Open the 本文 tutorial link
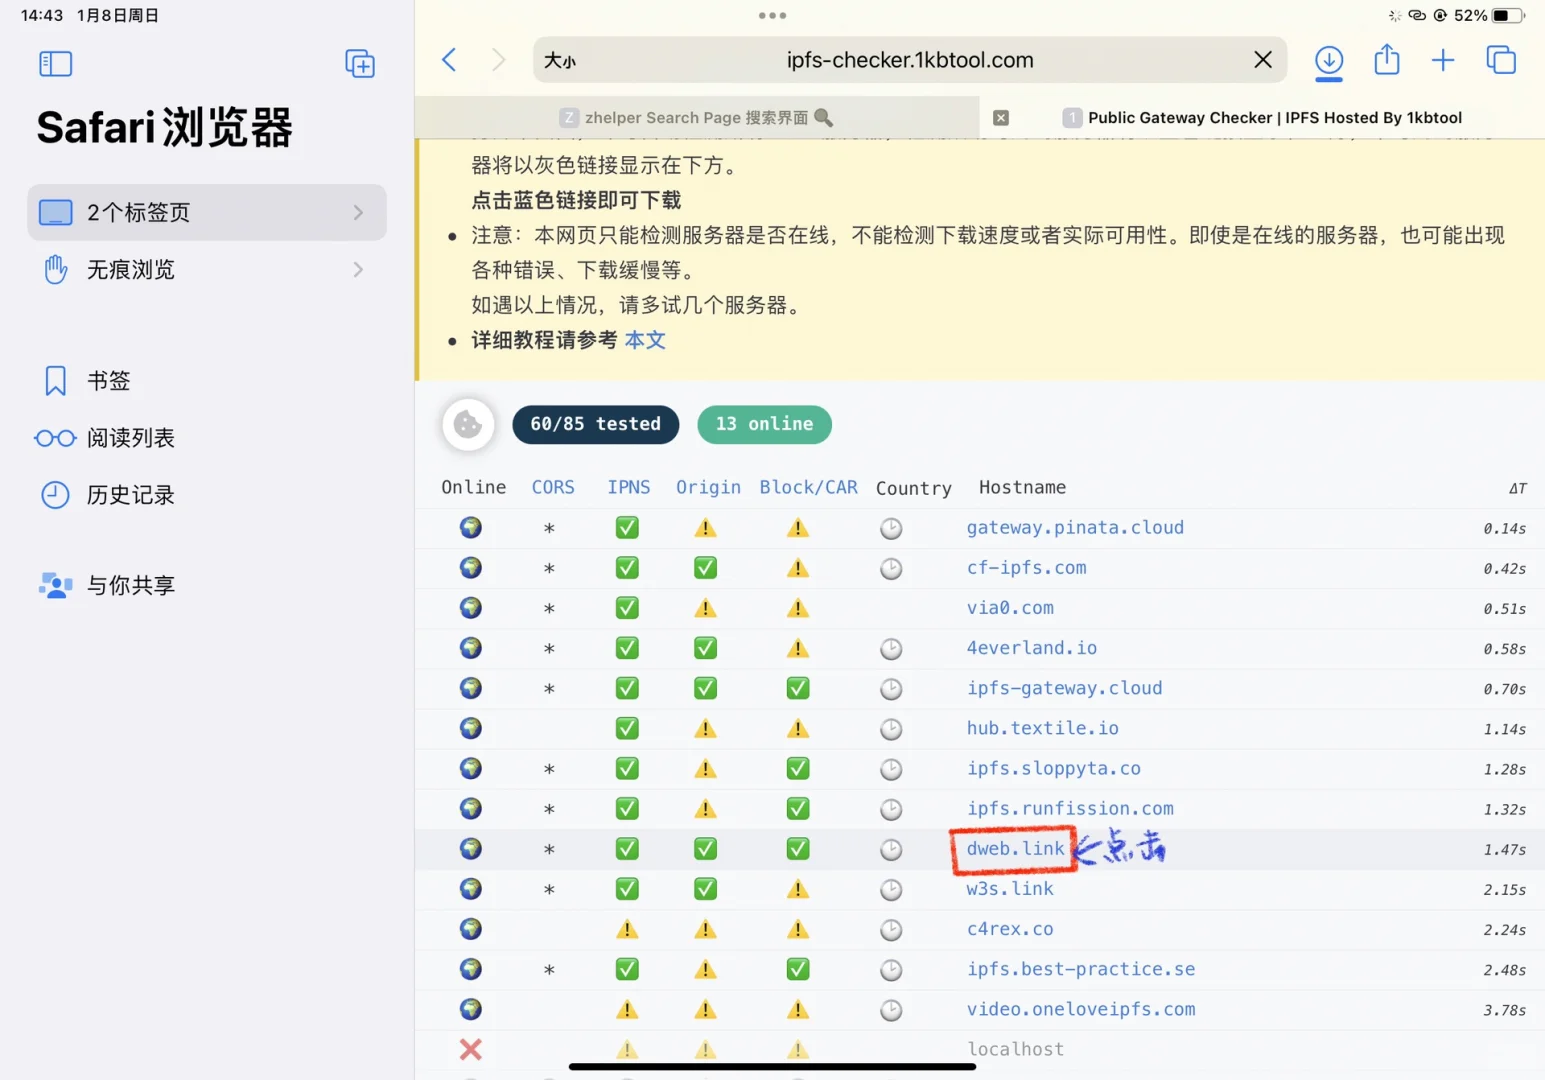Viewport: 1545px width, 1080px height. click(x=645, y=340)
